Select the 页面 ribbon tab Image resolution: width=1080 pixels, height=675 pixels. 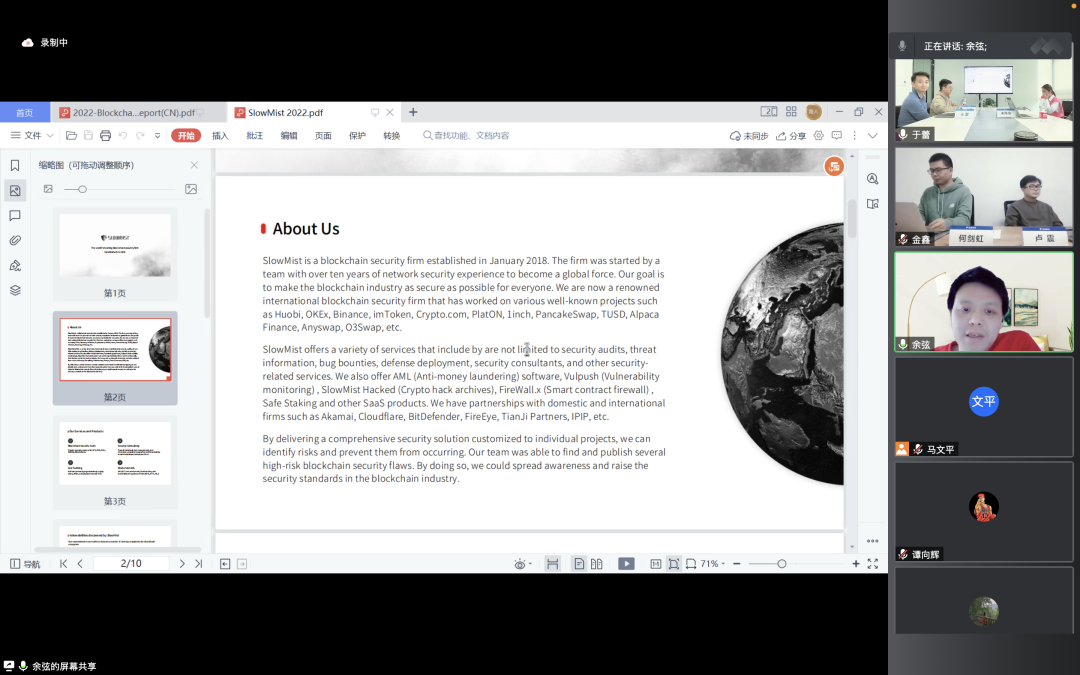tap(323, 136)
